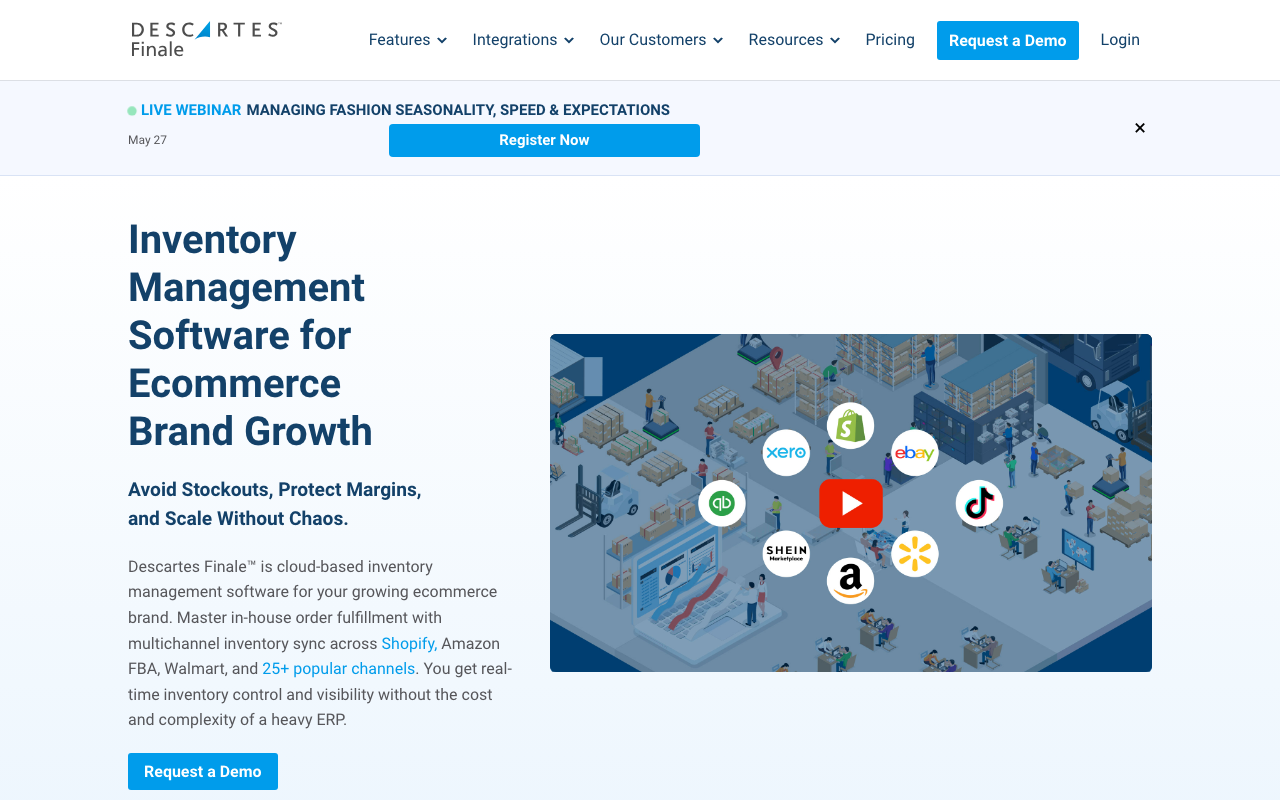Click the SHEIN Marketplace logo circle
Image resolution: width=1280 pixels, height=800 pixels.
coord(786,554)
